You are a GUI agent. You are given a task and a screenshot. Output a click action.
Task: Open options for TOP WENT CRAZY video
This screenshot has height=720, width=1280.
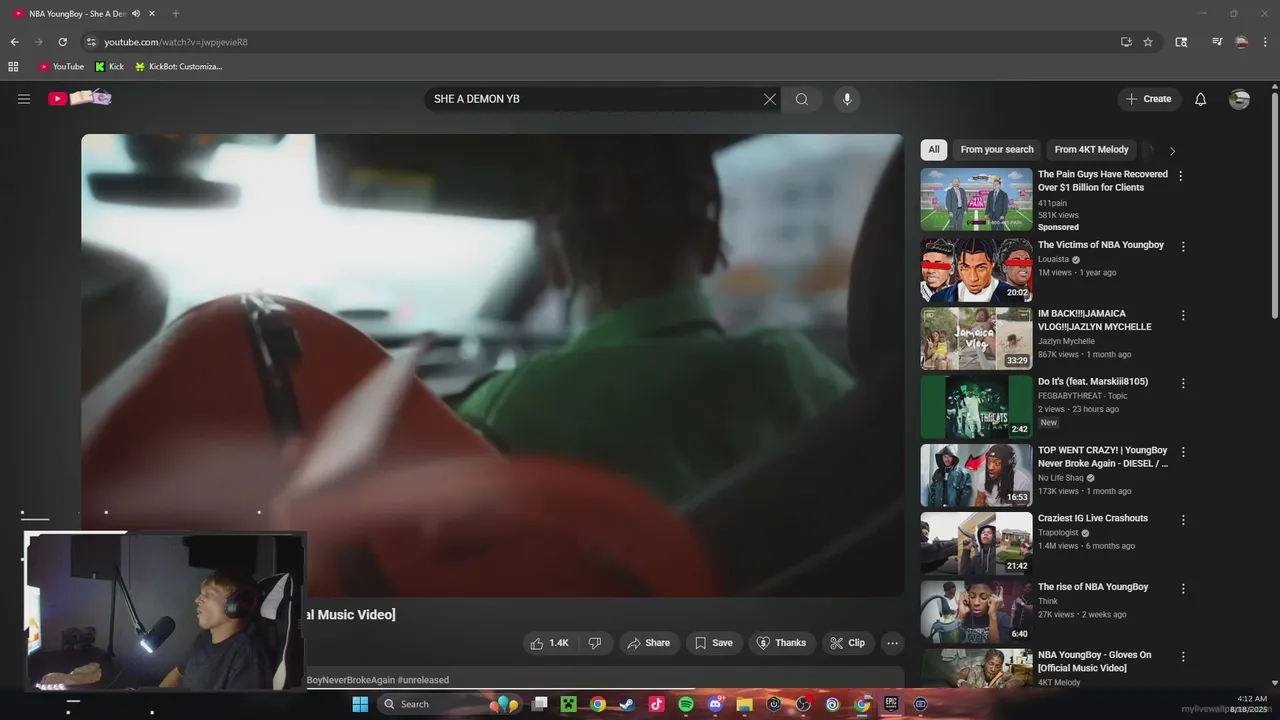coord(1183,452)
